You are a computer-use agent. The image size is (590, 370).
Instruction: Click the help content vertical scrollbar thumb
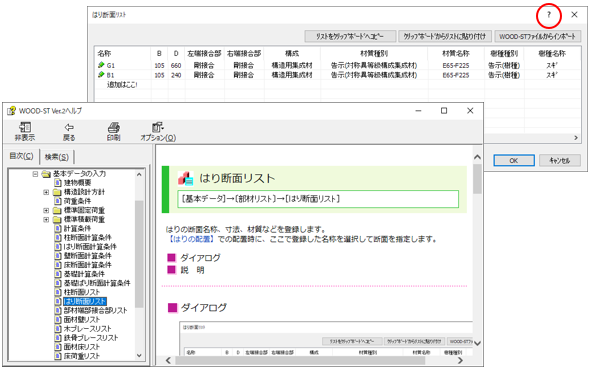pos(477,179)
